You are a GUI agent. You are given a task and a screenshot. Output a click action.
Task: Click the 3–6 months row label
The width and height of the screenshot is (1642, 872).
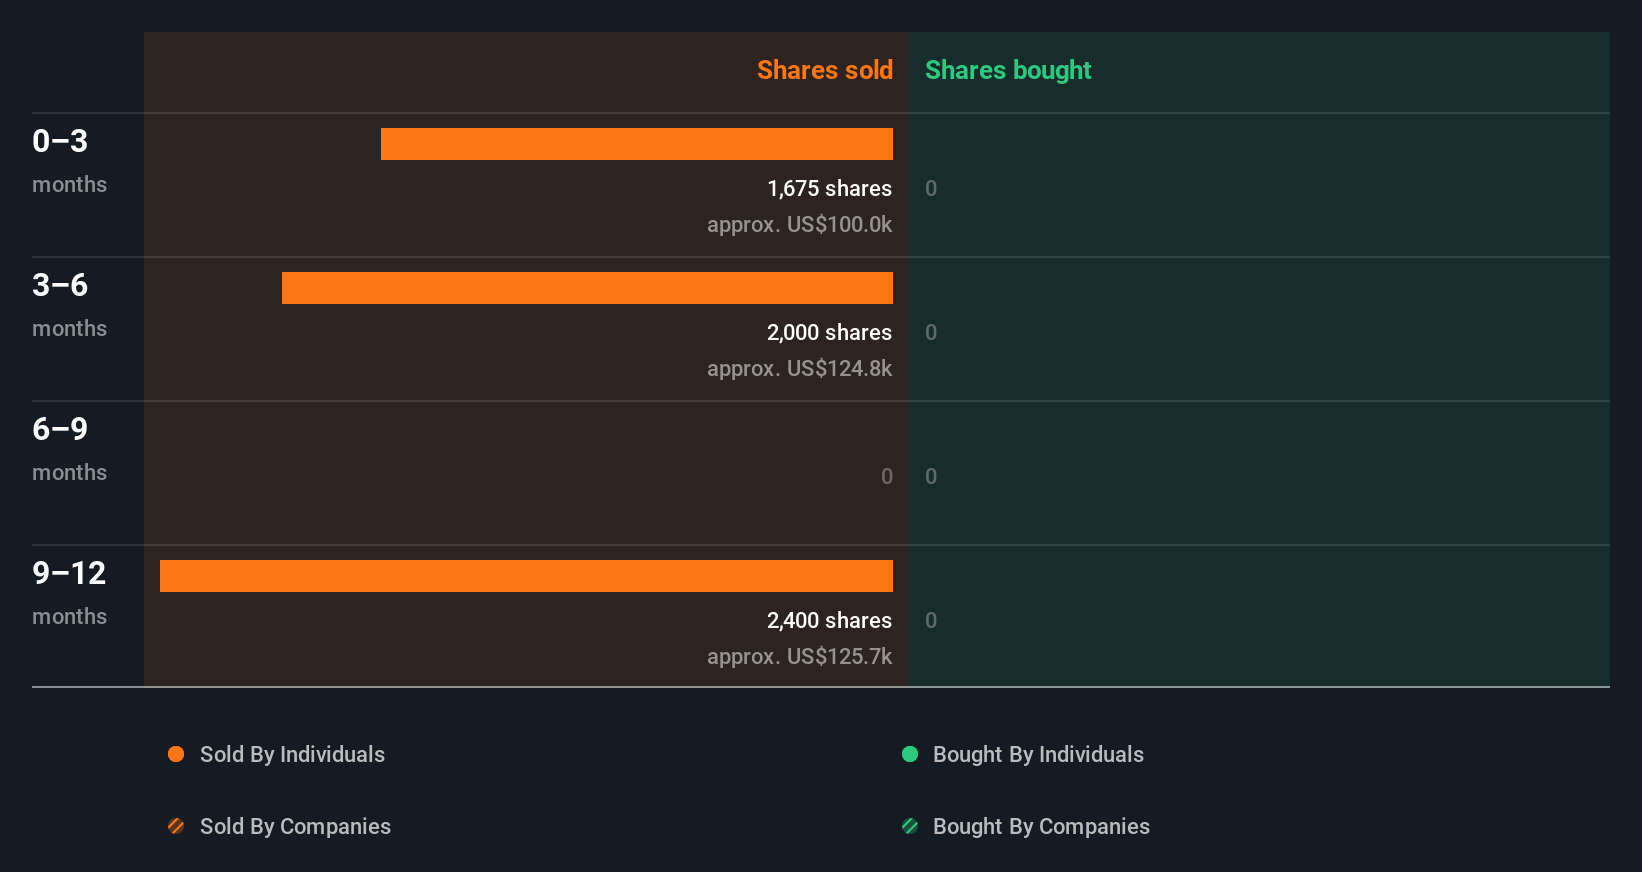click(69, 305)
